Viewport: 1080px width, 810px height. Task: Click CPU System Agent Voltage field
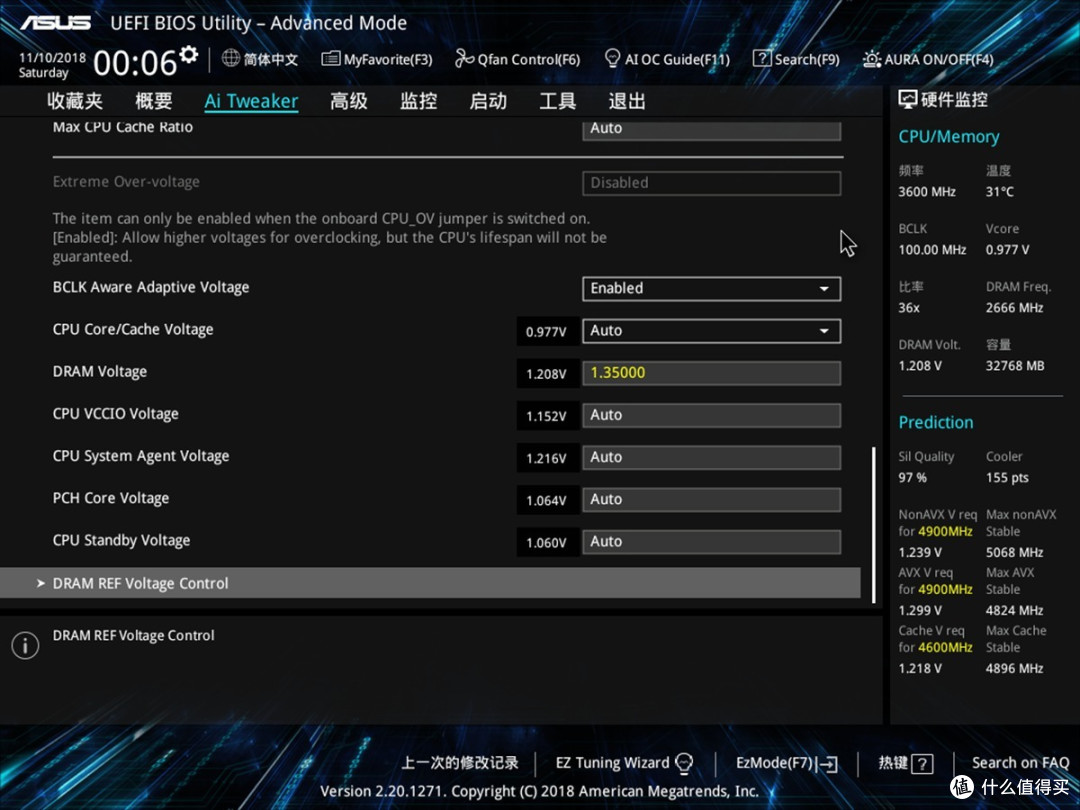[712, 457]
